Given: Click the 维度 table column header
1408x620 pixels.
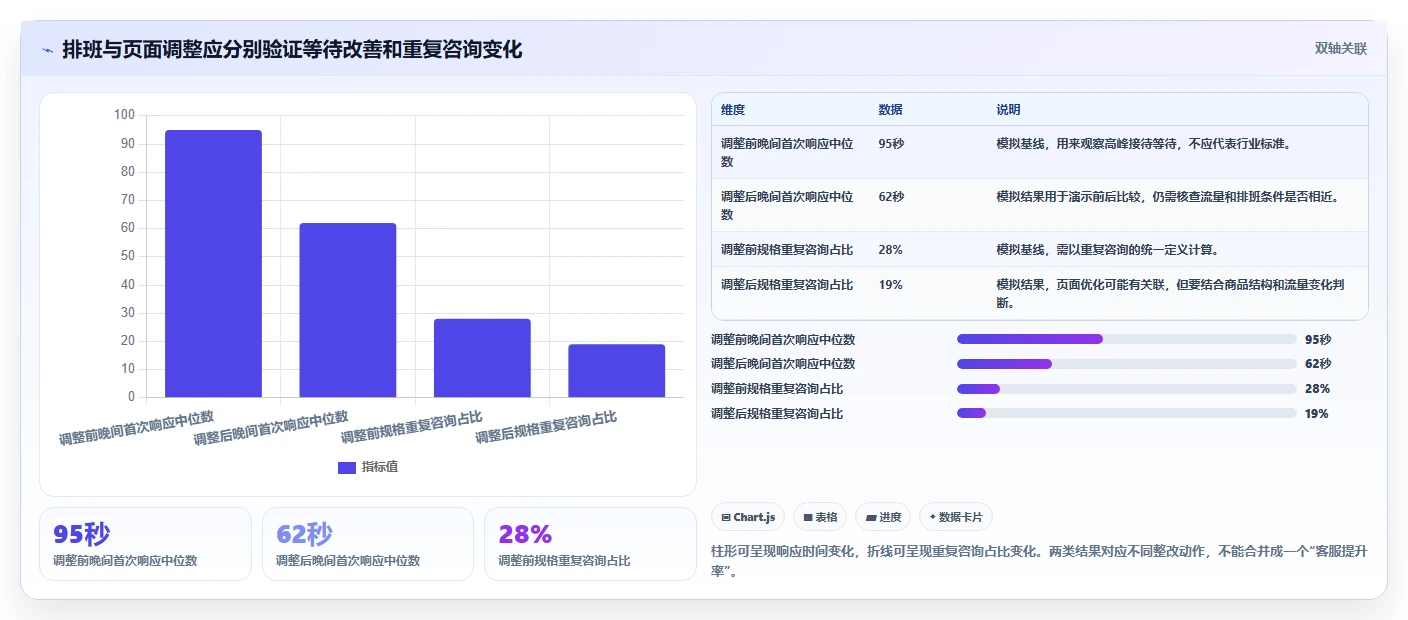Looking at the screenshot, I should click(x=733, y=110).
